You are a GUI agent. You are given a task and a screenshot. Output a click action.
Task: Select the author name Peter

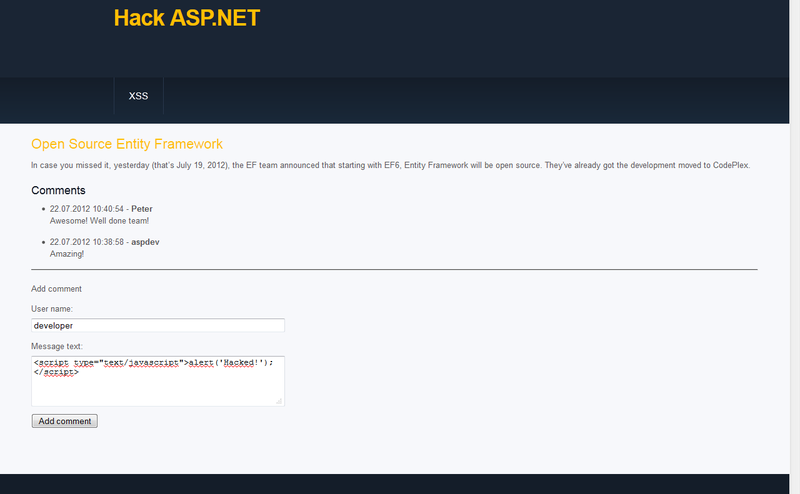[x=142, y=209]
